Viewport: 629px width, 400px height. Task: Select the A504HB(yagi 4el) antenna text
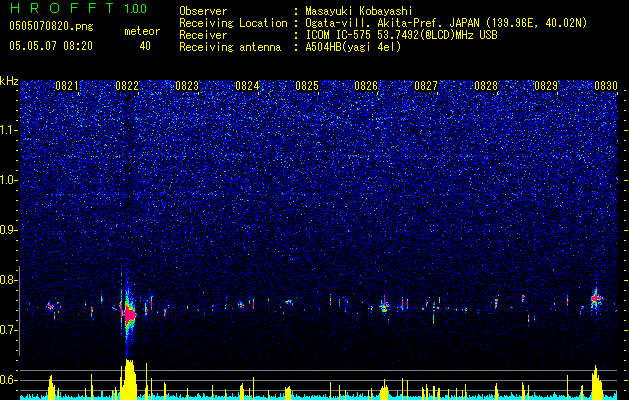point(353,47)
